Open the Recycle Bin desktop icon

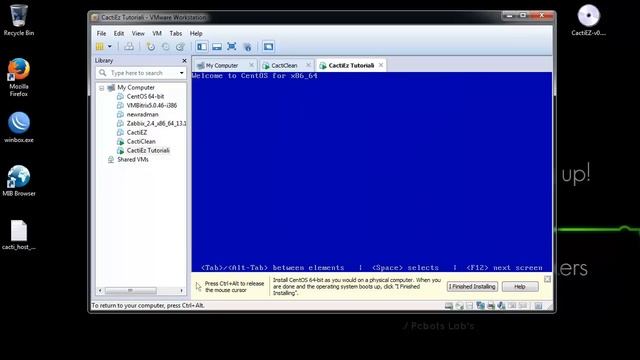18,20
